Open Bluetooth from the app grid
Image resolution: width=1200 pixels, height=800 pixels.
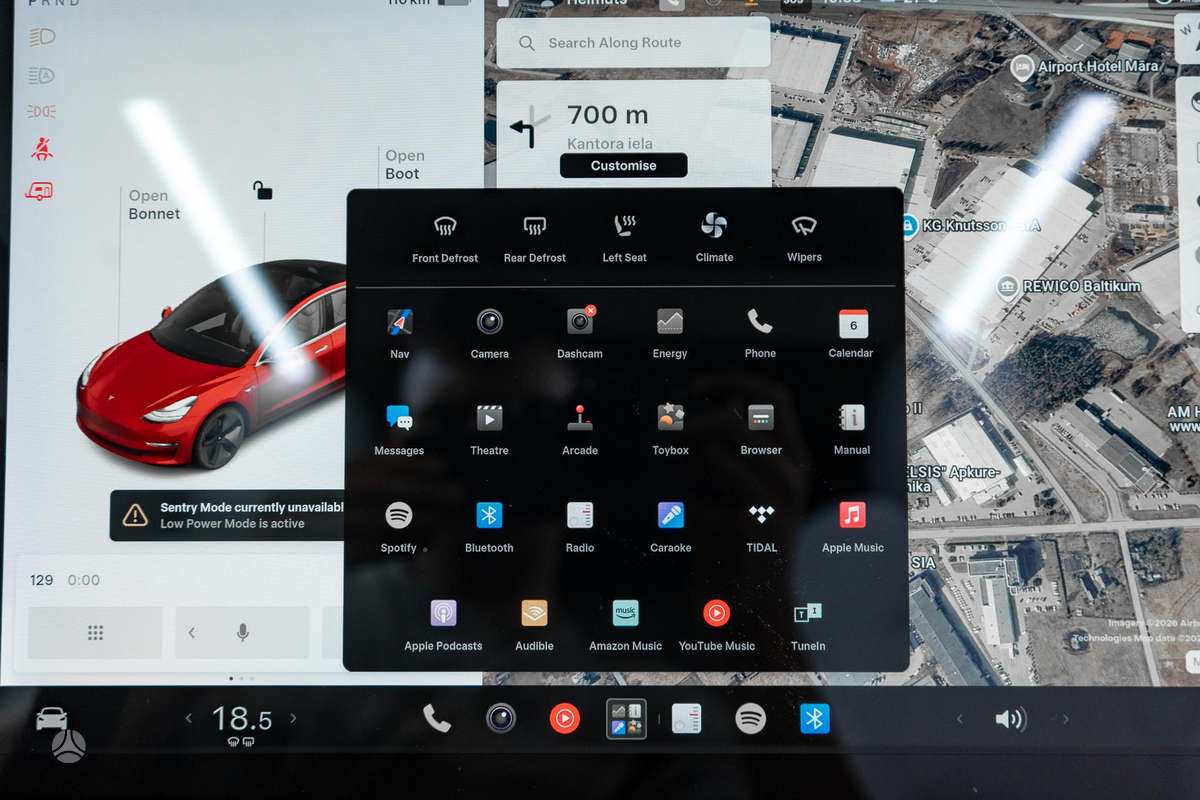489,528
